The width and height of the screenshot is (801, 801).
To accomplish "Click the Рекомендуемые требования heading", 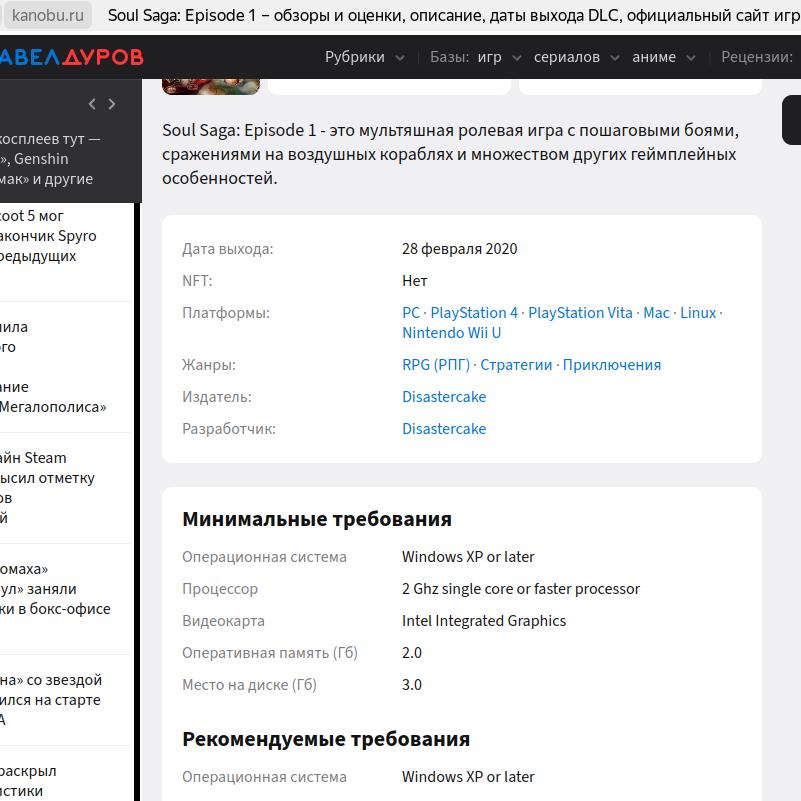I will coord(326,739).
